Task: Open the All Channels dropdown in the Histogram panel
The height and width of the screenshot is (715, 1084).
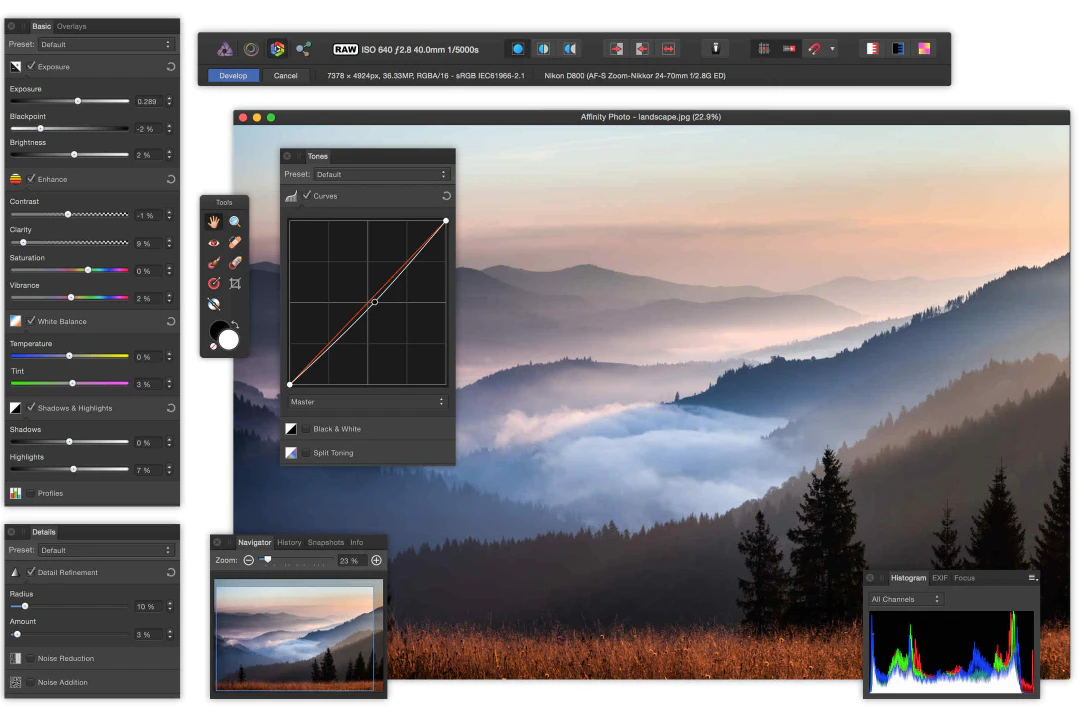Action: click(904, 599)
